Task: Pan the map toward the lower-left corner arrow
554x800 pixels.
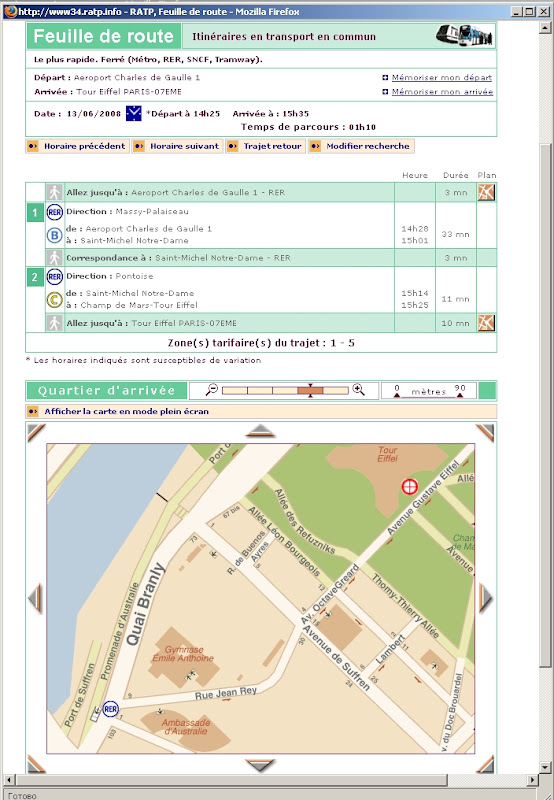Action: pyautogui.click(x=35, y=764)
